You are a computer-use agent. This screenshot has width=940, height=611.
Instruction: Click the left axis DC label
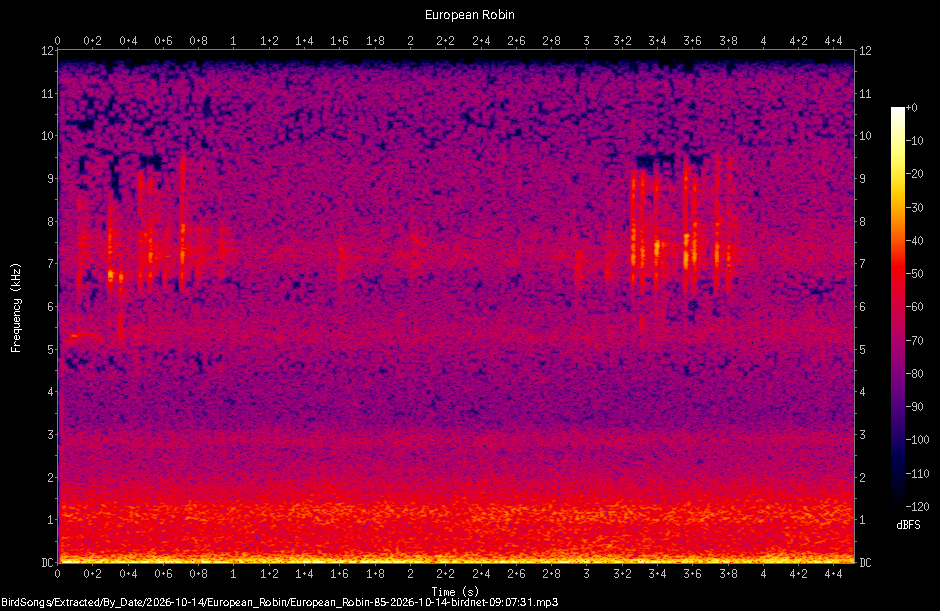(x=48, y=562)
